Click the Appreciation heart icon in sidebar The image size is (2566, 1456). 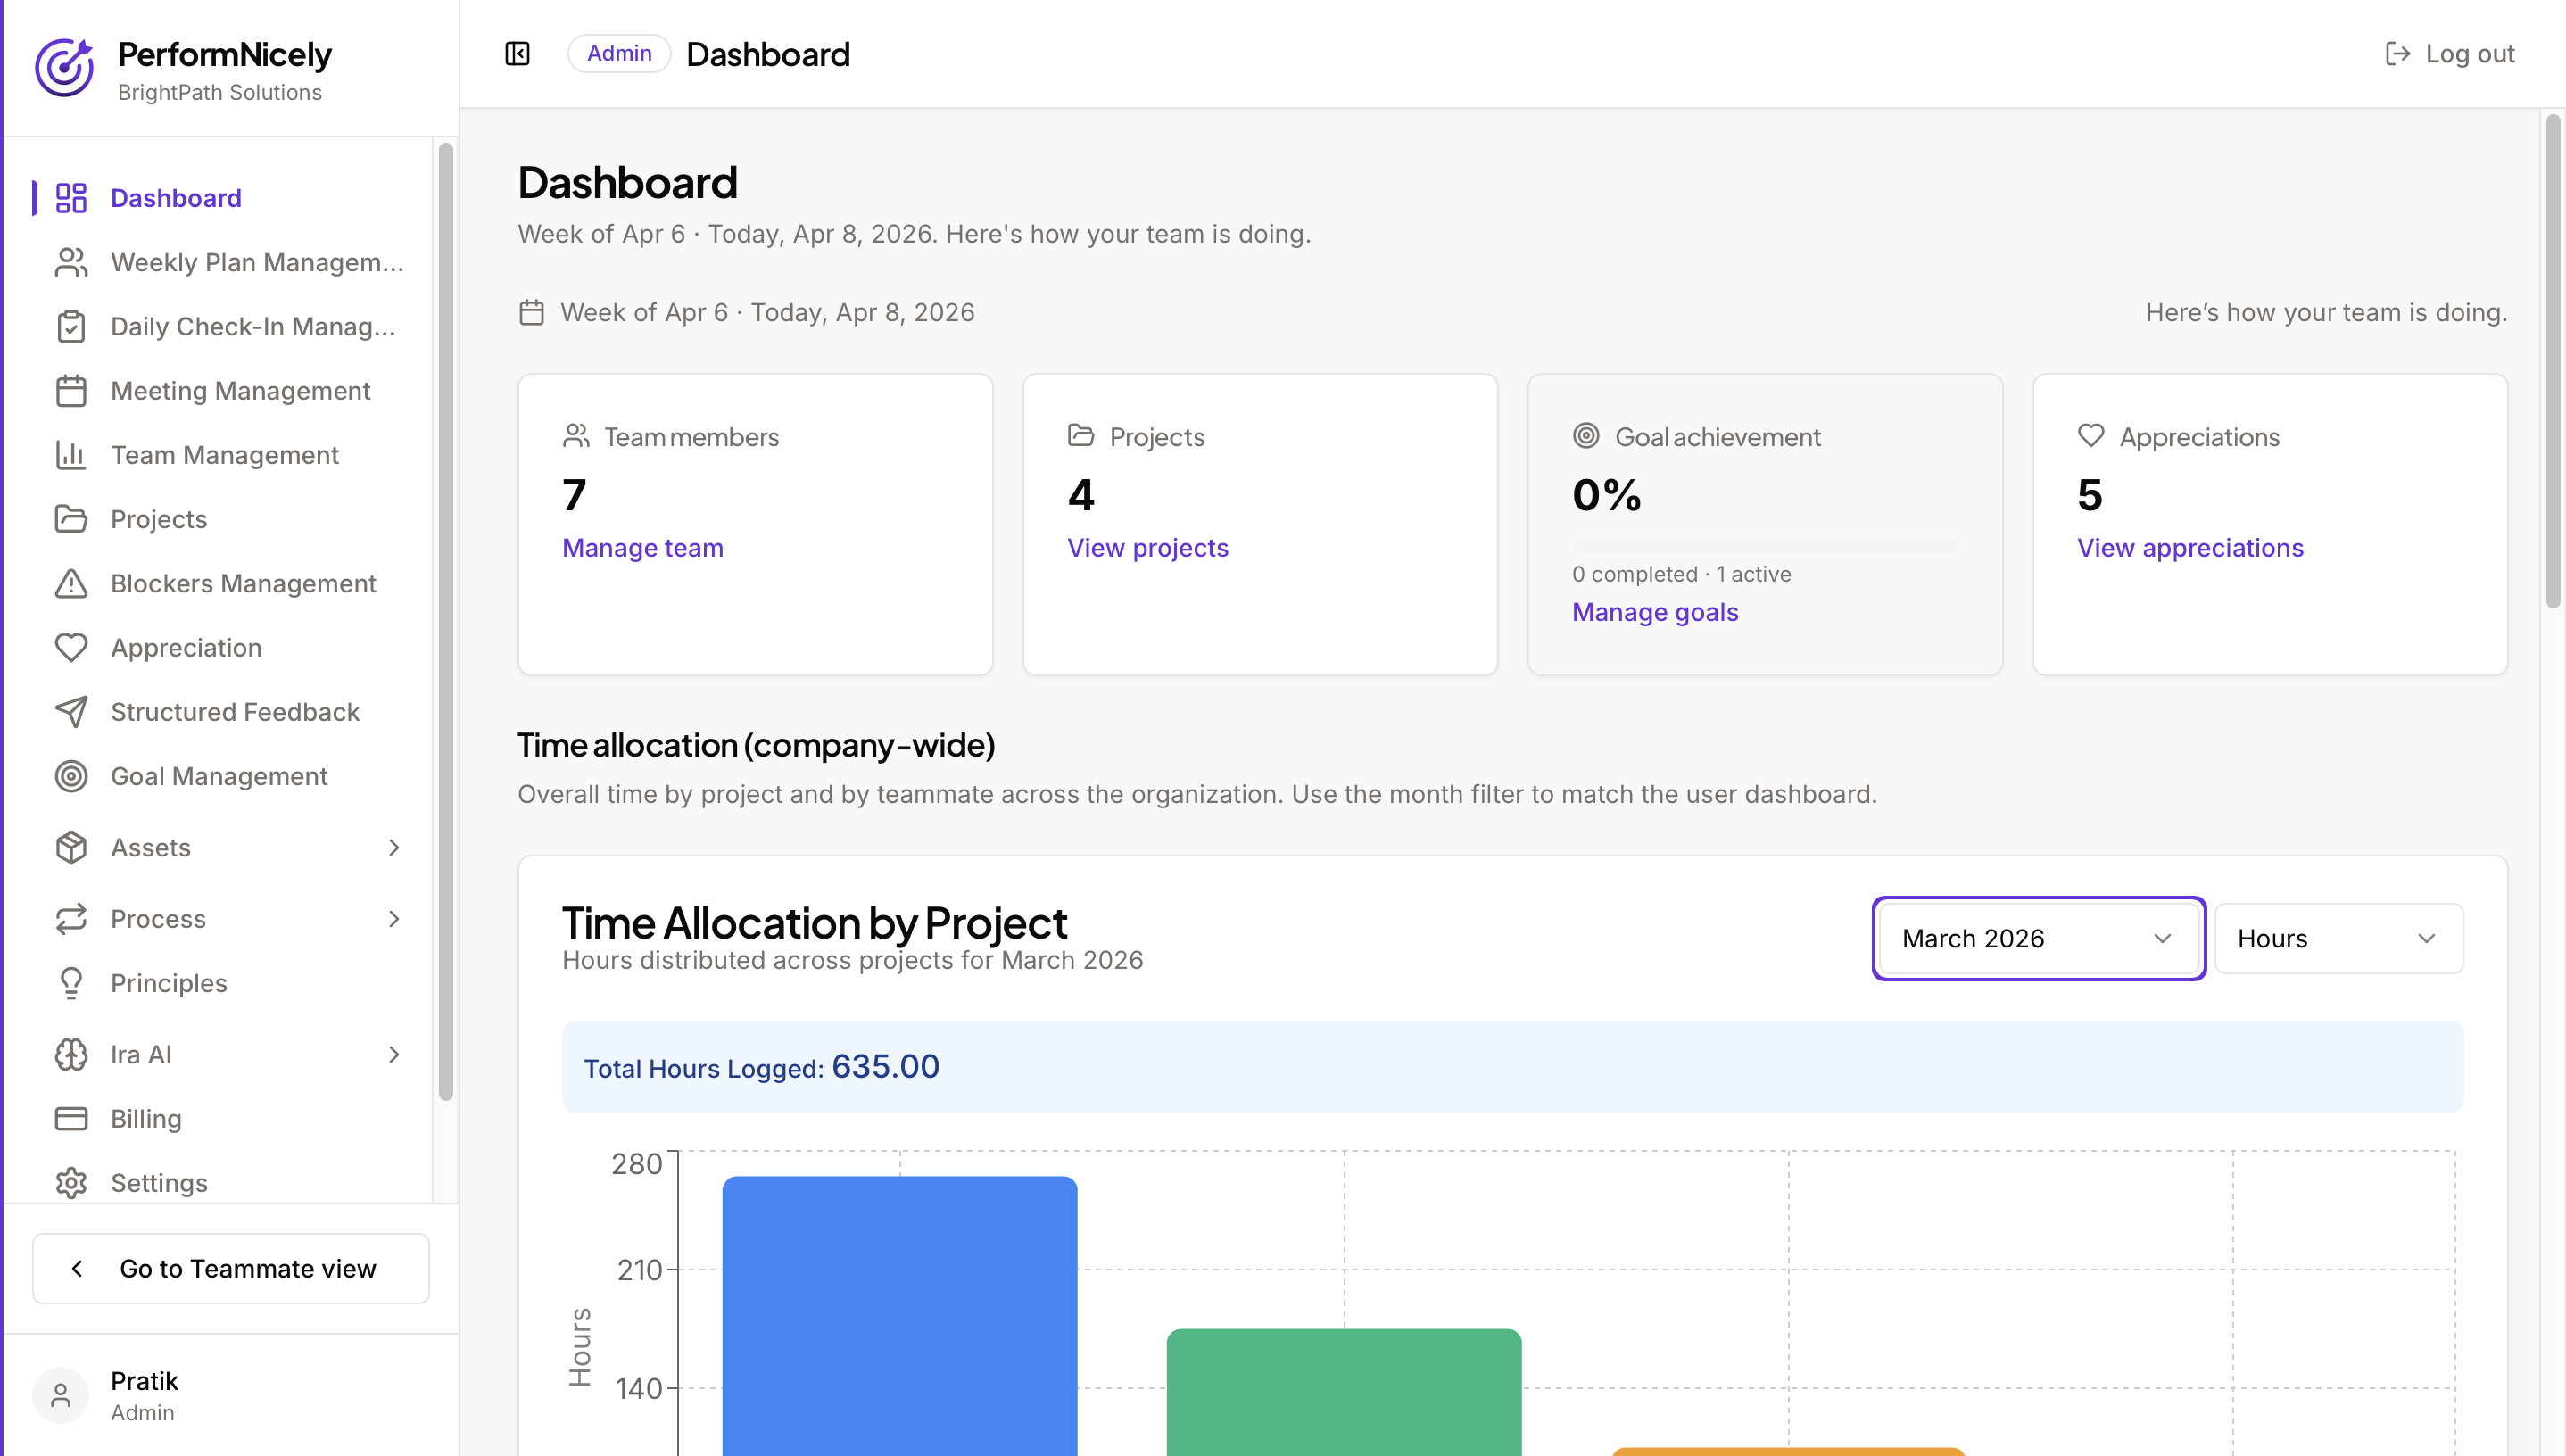click(71, 648)
